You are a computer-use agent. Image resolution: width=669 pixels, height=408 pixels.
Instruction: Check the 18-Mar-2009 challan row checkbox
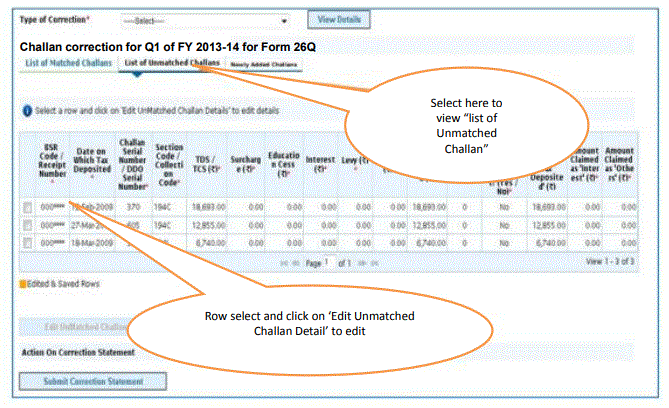point(30,242)
